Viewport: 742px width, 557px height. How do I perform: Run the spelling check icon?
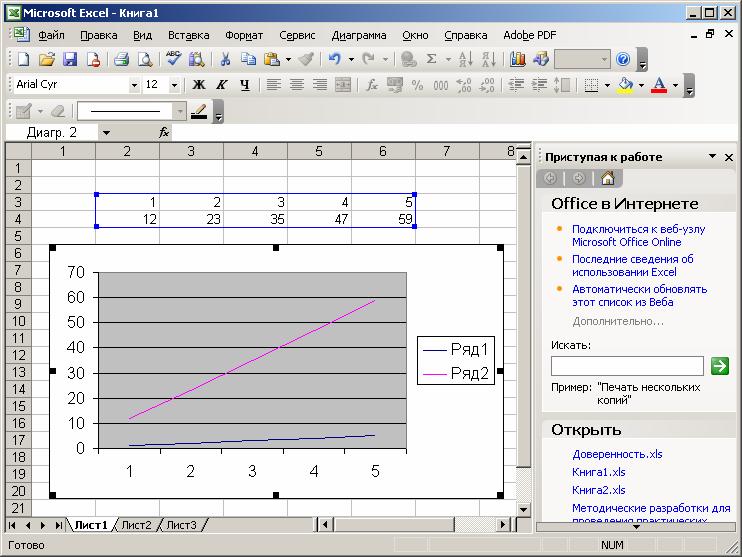pos(173,59)
